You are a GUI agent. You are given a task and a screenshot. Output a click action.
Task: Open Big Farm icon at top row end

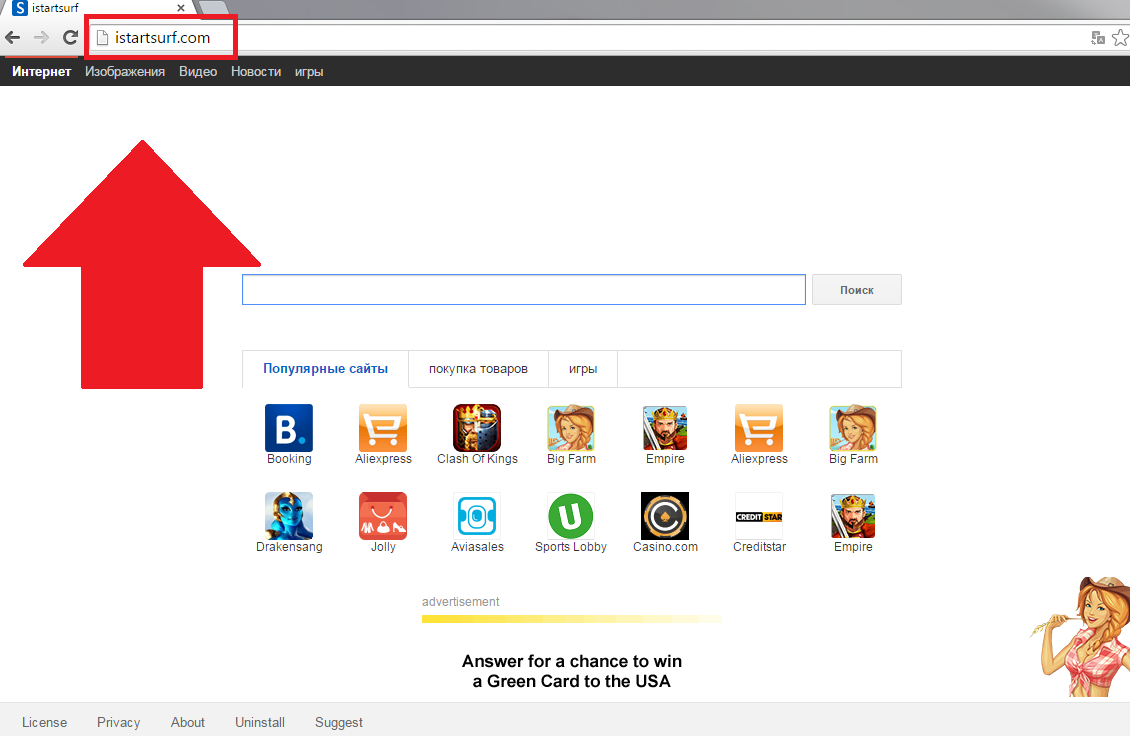pyautogui.click(x=853, y=428)
